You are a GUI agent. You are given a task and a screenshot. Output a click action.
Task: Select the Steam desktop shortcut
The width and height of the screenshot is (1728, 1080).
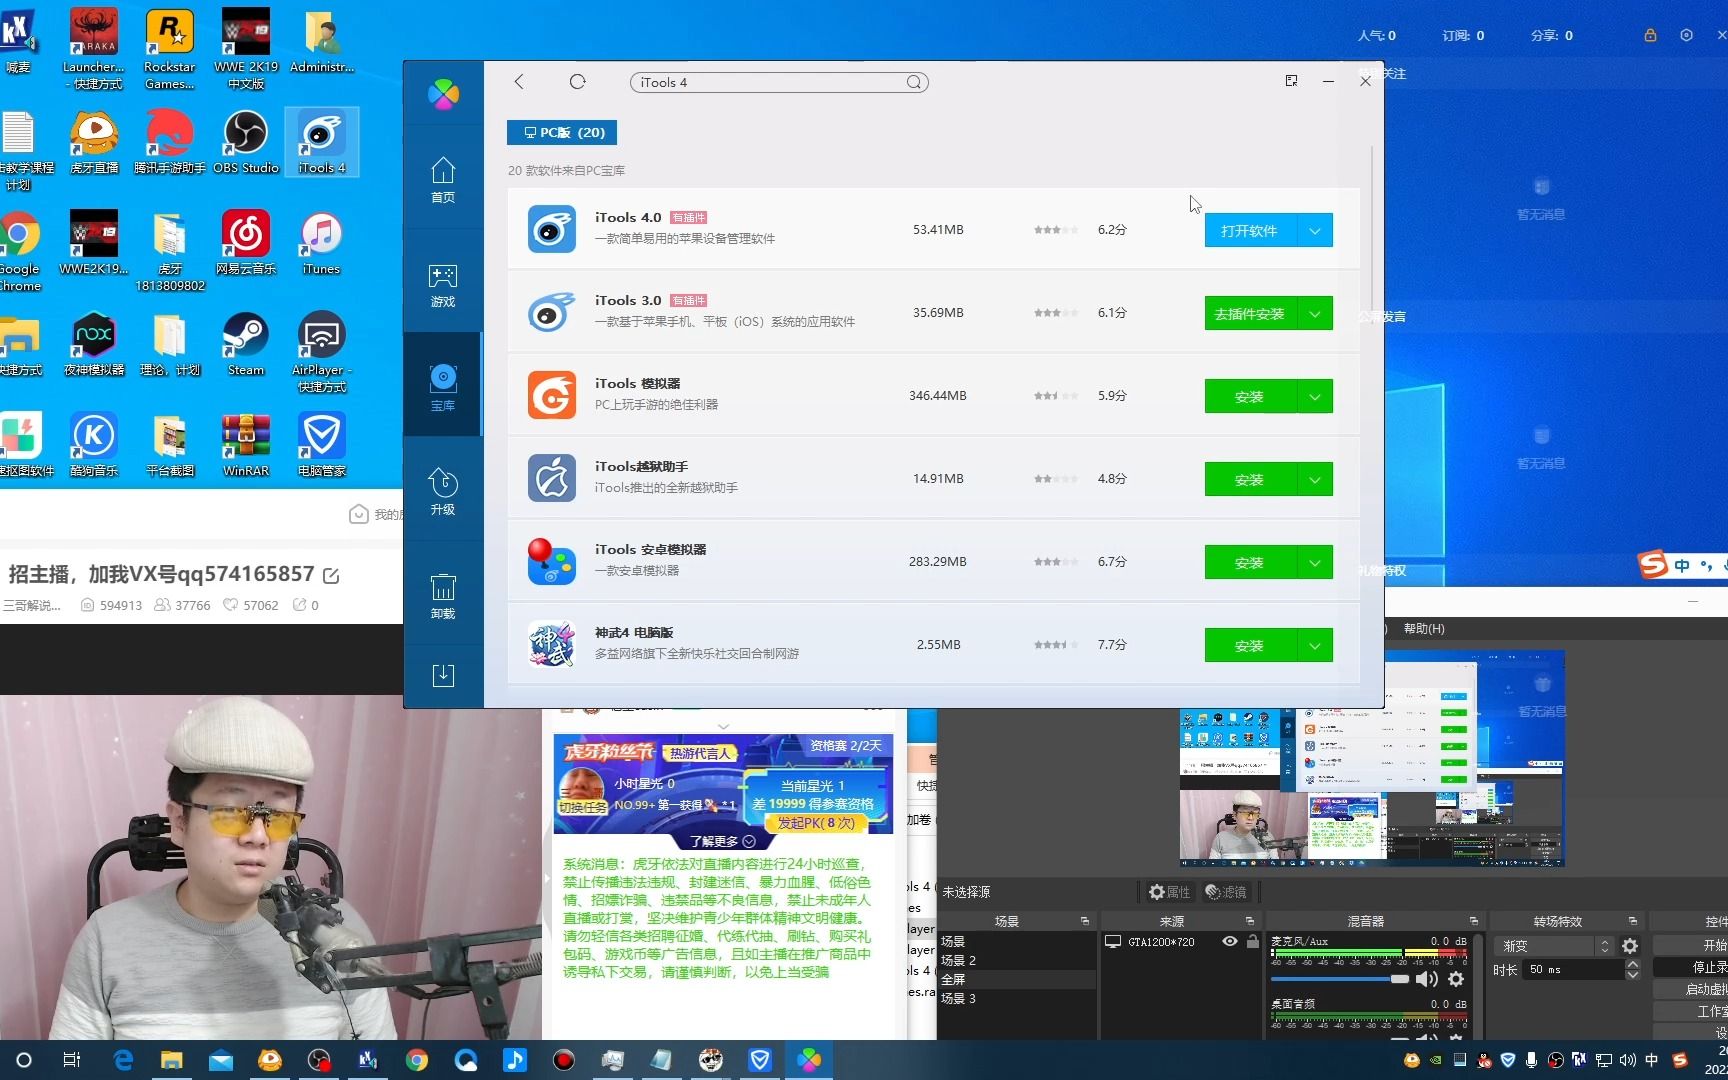(x=246, y=345)
